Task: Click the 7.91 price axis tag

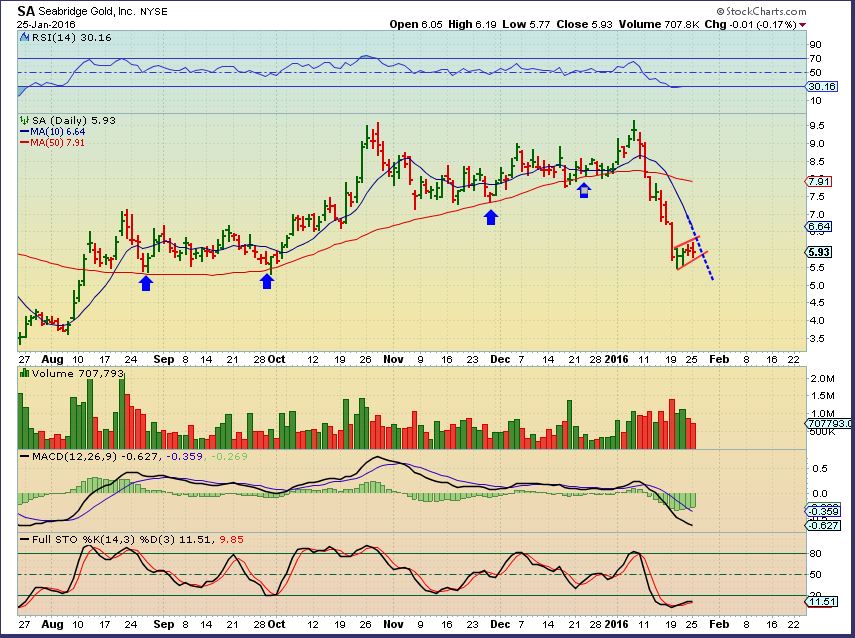Action: click(819, 181)
